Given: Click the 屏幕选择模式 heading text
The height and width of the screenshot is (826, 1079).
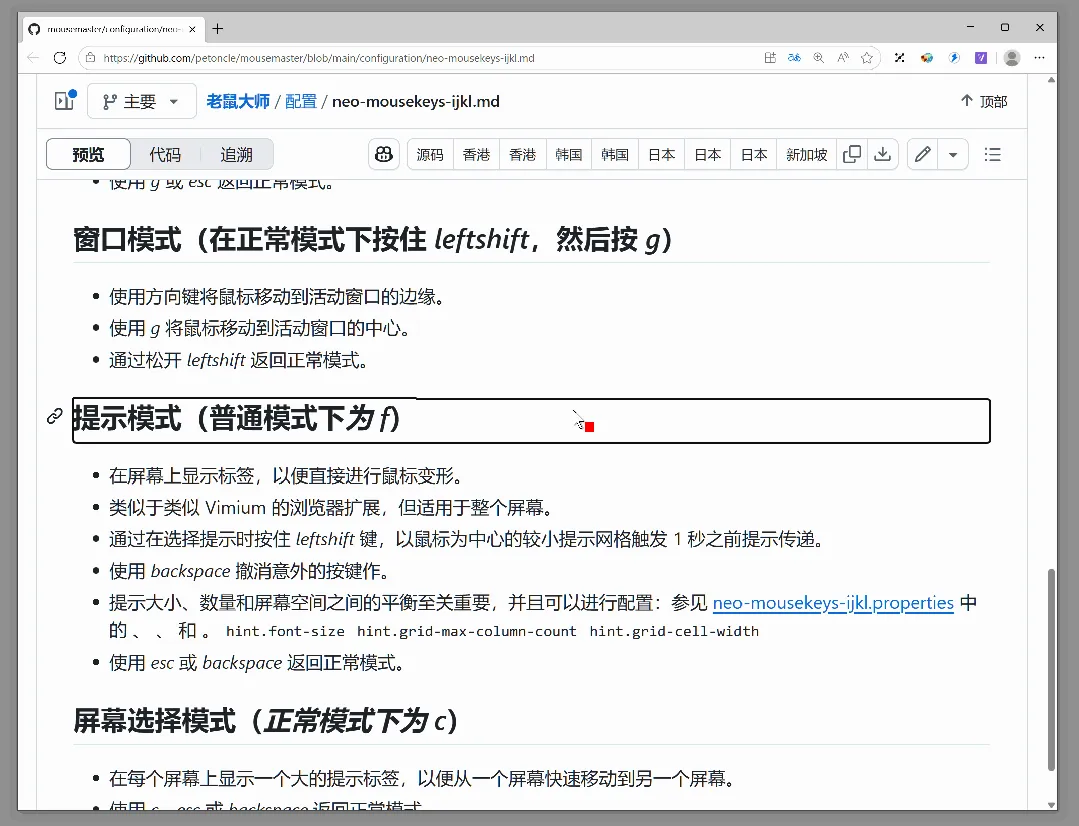Looking at the screenshot, I should (x=266, y=721).
